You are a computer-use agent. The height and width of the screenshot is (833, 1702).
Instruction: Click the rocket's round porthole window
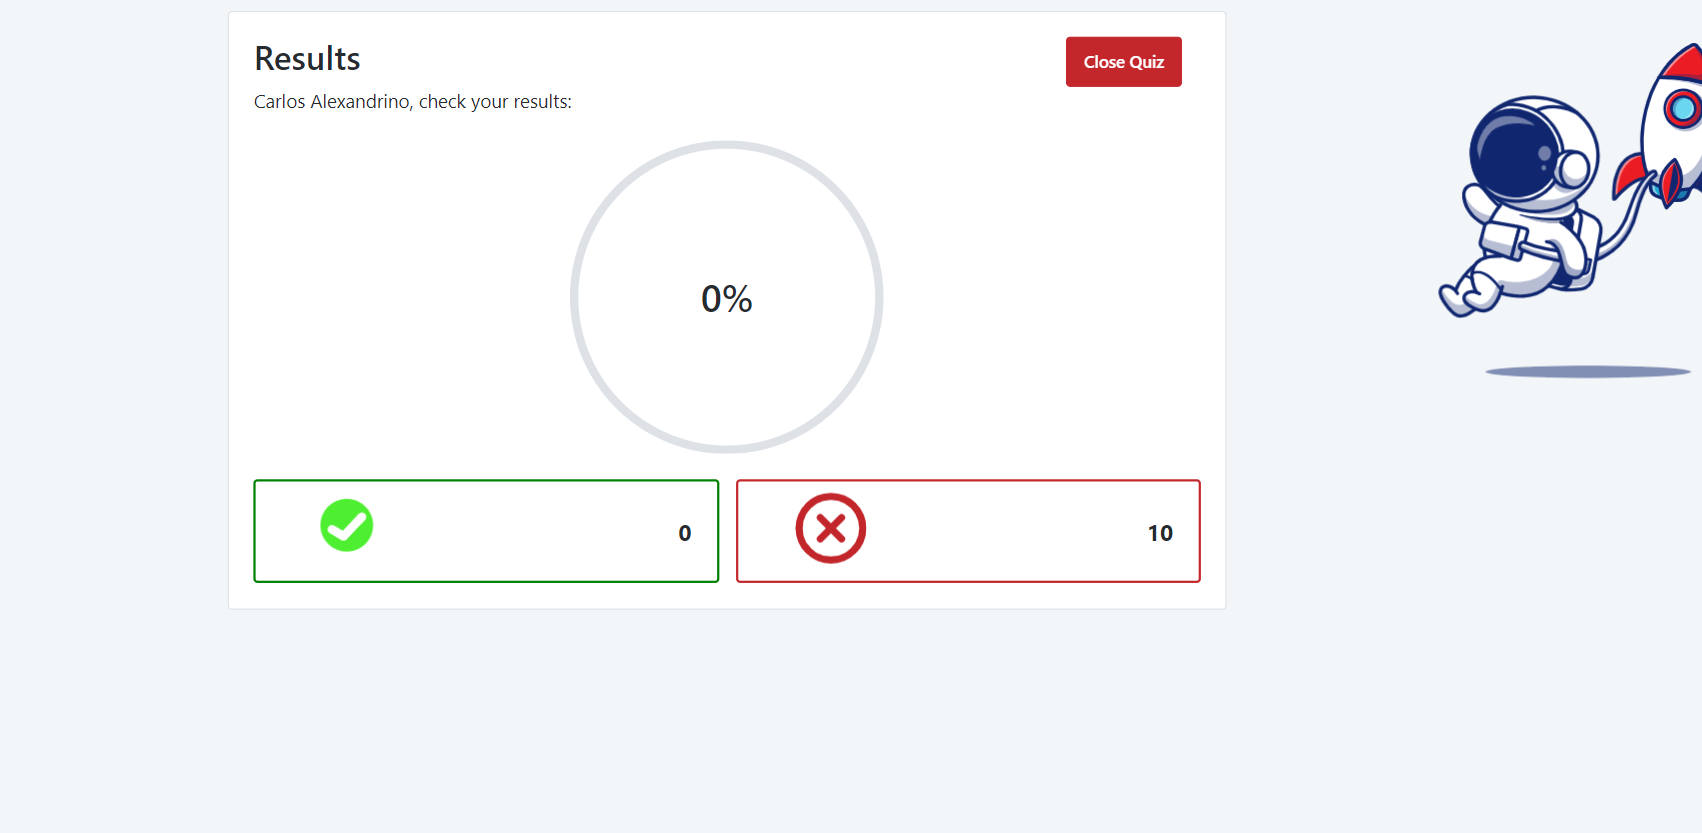coord(1683,107)
